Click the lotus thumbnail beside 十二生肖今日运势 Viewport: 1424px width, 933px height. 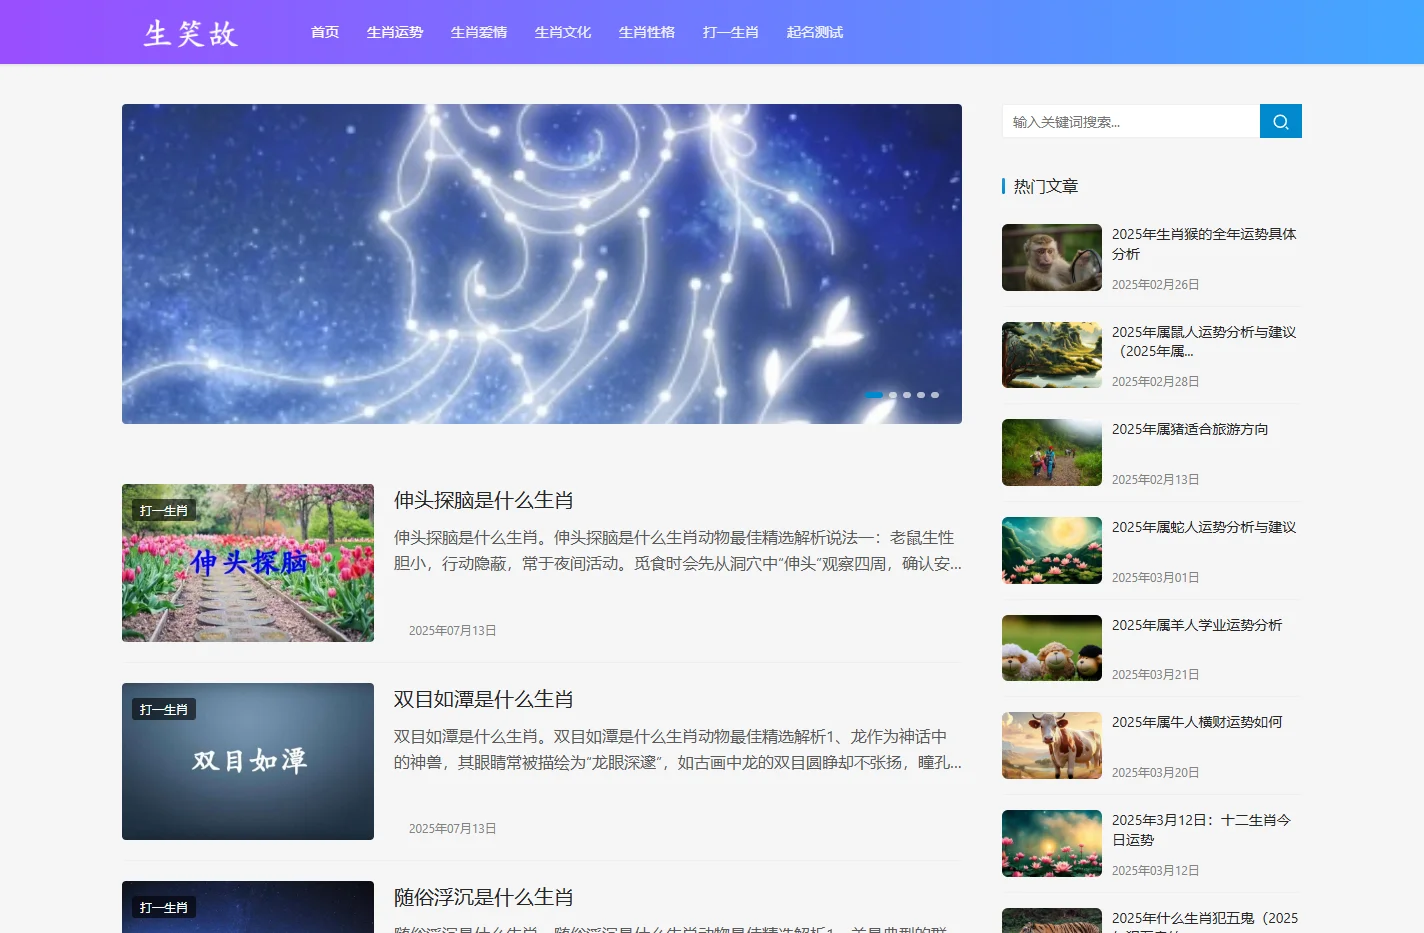click(x=1052, y=843)
